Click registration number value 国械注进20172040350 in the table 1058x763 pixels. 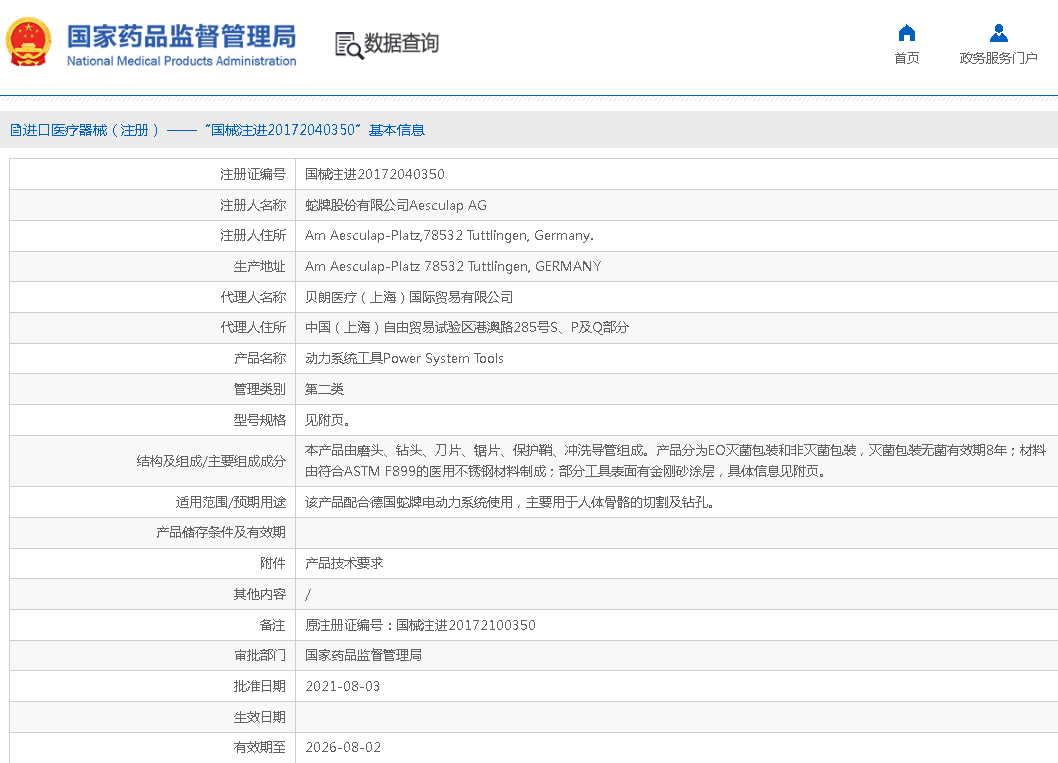click(x=374, y=174)
